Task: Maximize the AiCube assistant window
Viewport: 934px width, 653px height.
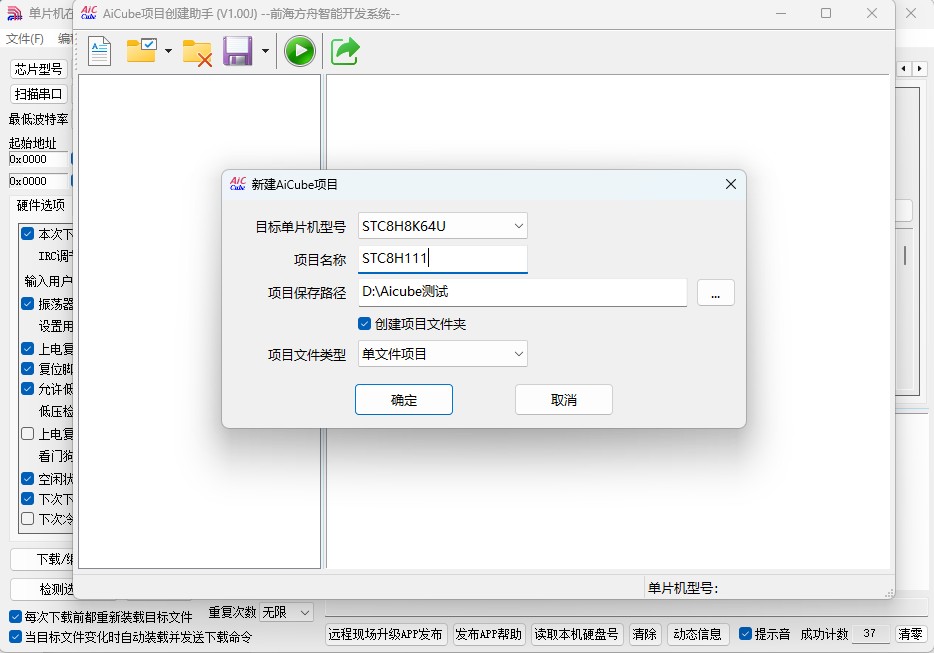Action: click(x=826, y=13)
